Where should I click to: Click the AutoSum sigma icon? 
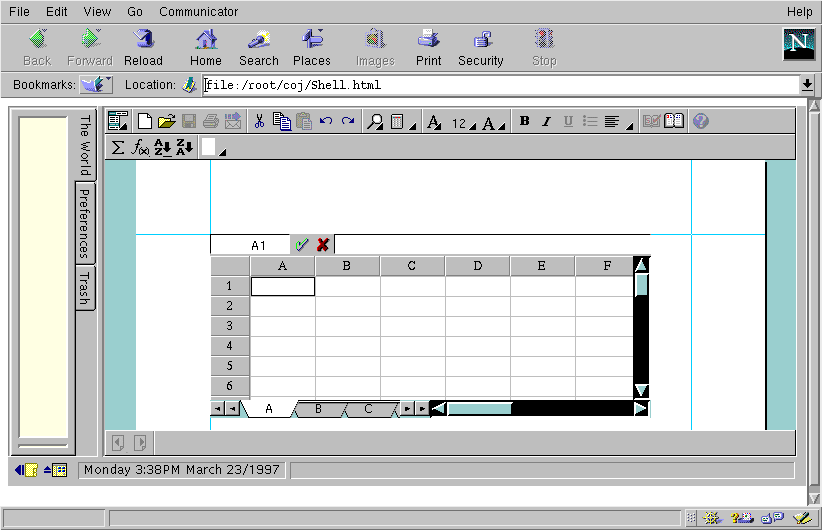pyautogui.click(x=118, y=147)
